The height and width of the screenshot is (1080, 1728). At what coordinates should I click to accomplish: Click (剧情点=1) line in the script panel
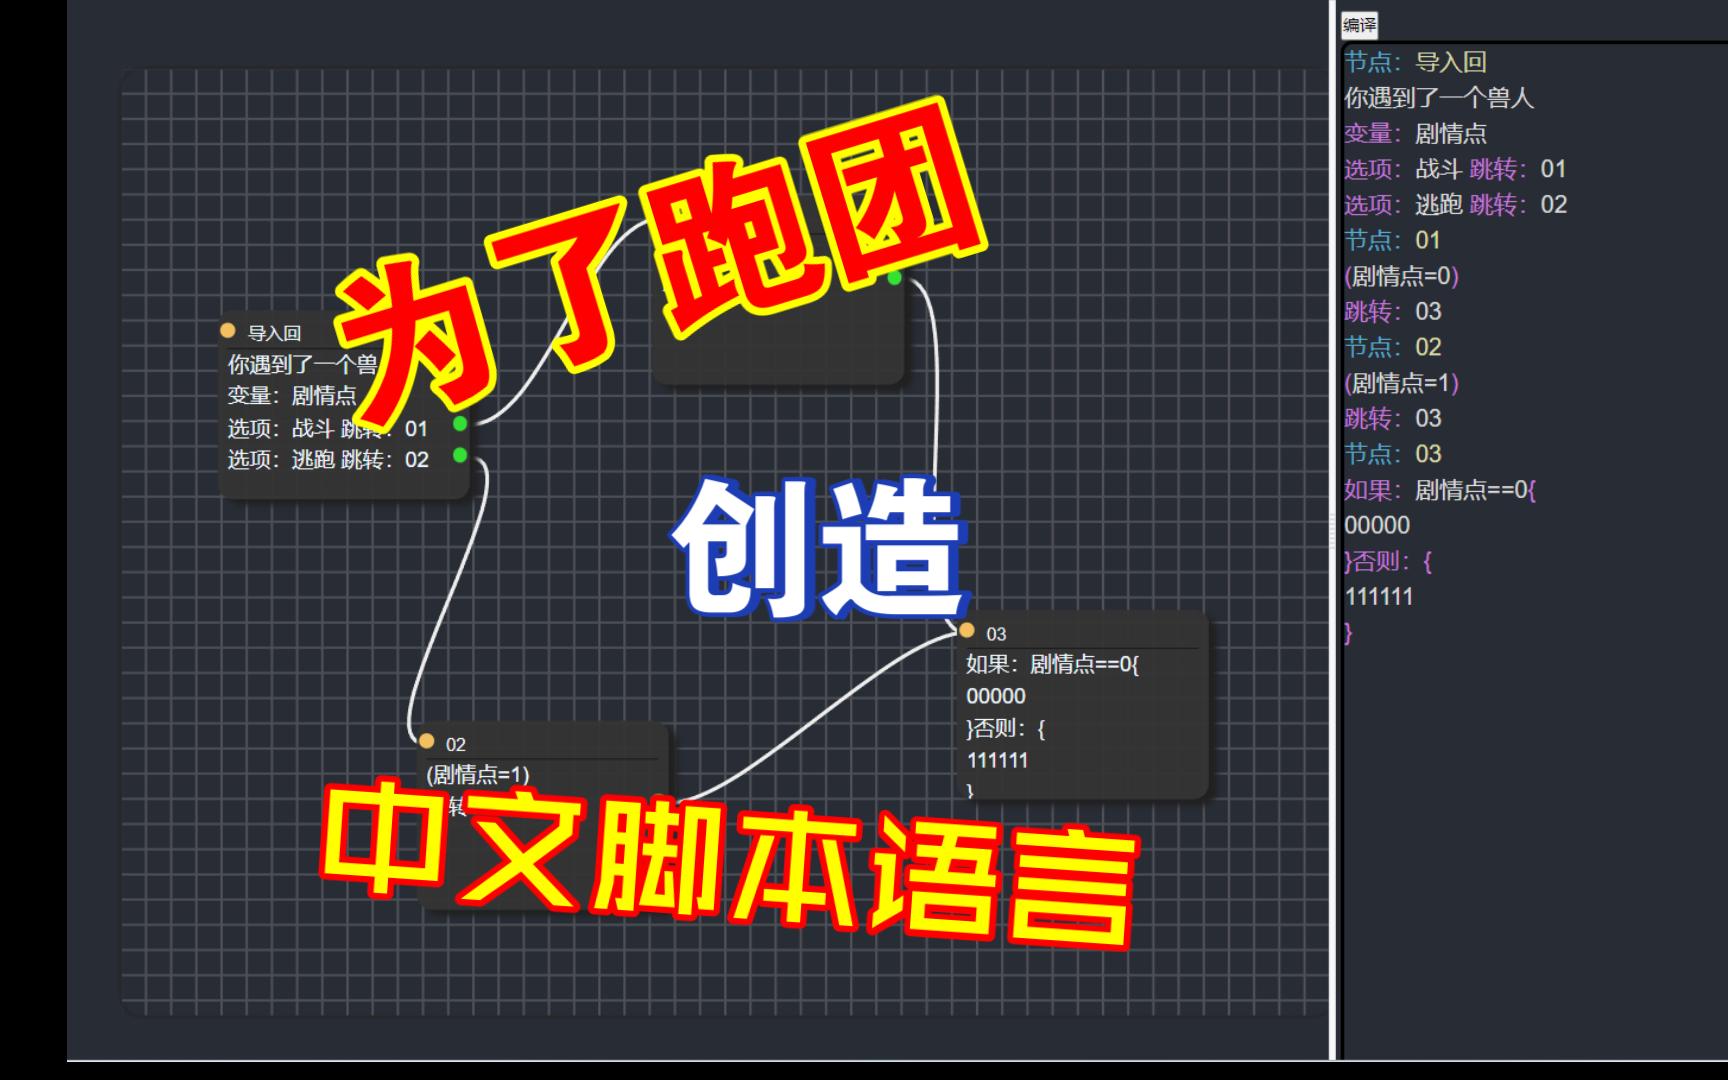1402,383
